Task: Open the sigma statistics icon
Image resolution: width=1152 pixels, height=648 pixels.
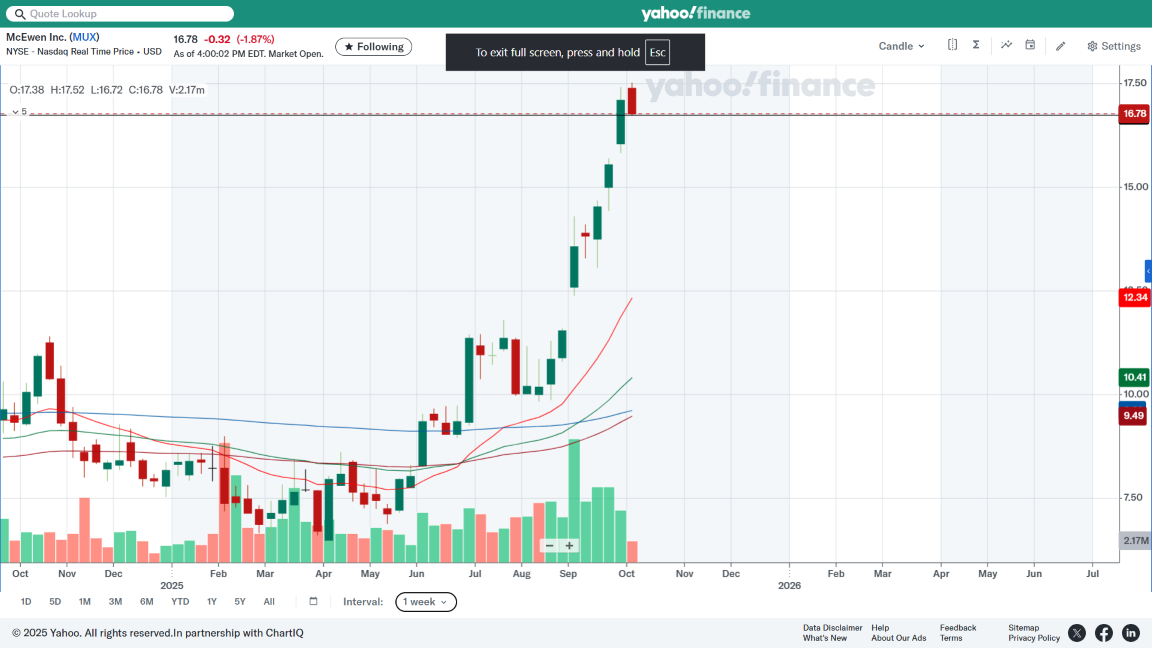Action: [976, 45]
